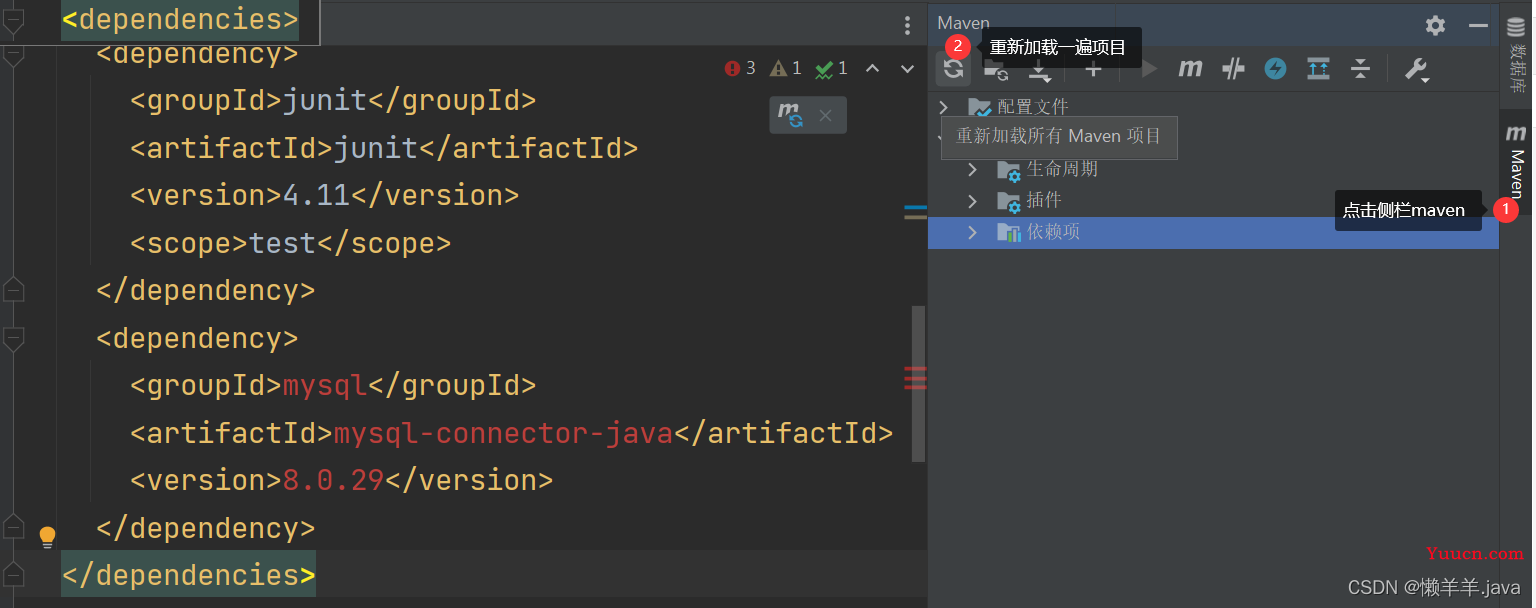
Task: Go to next highlighted problem arrow
Action: coord(907,68)
